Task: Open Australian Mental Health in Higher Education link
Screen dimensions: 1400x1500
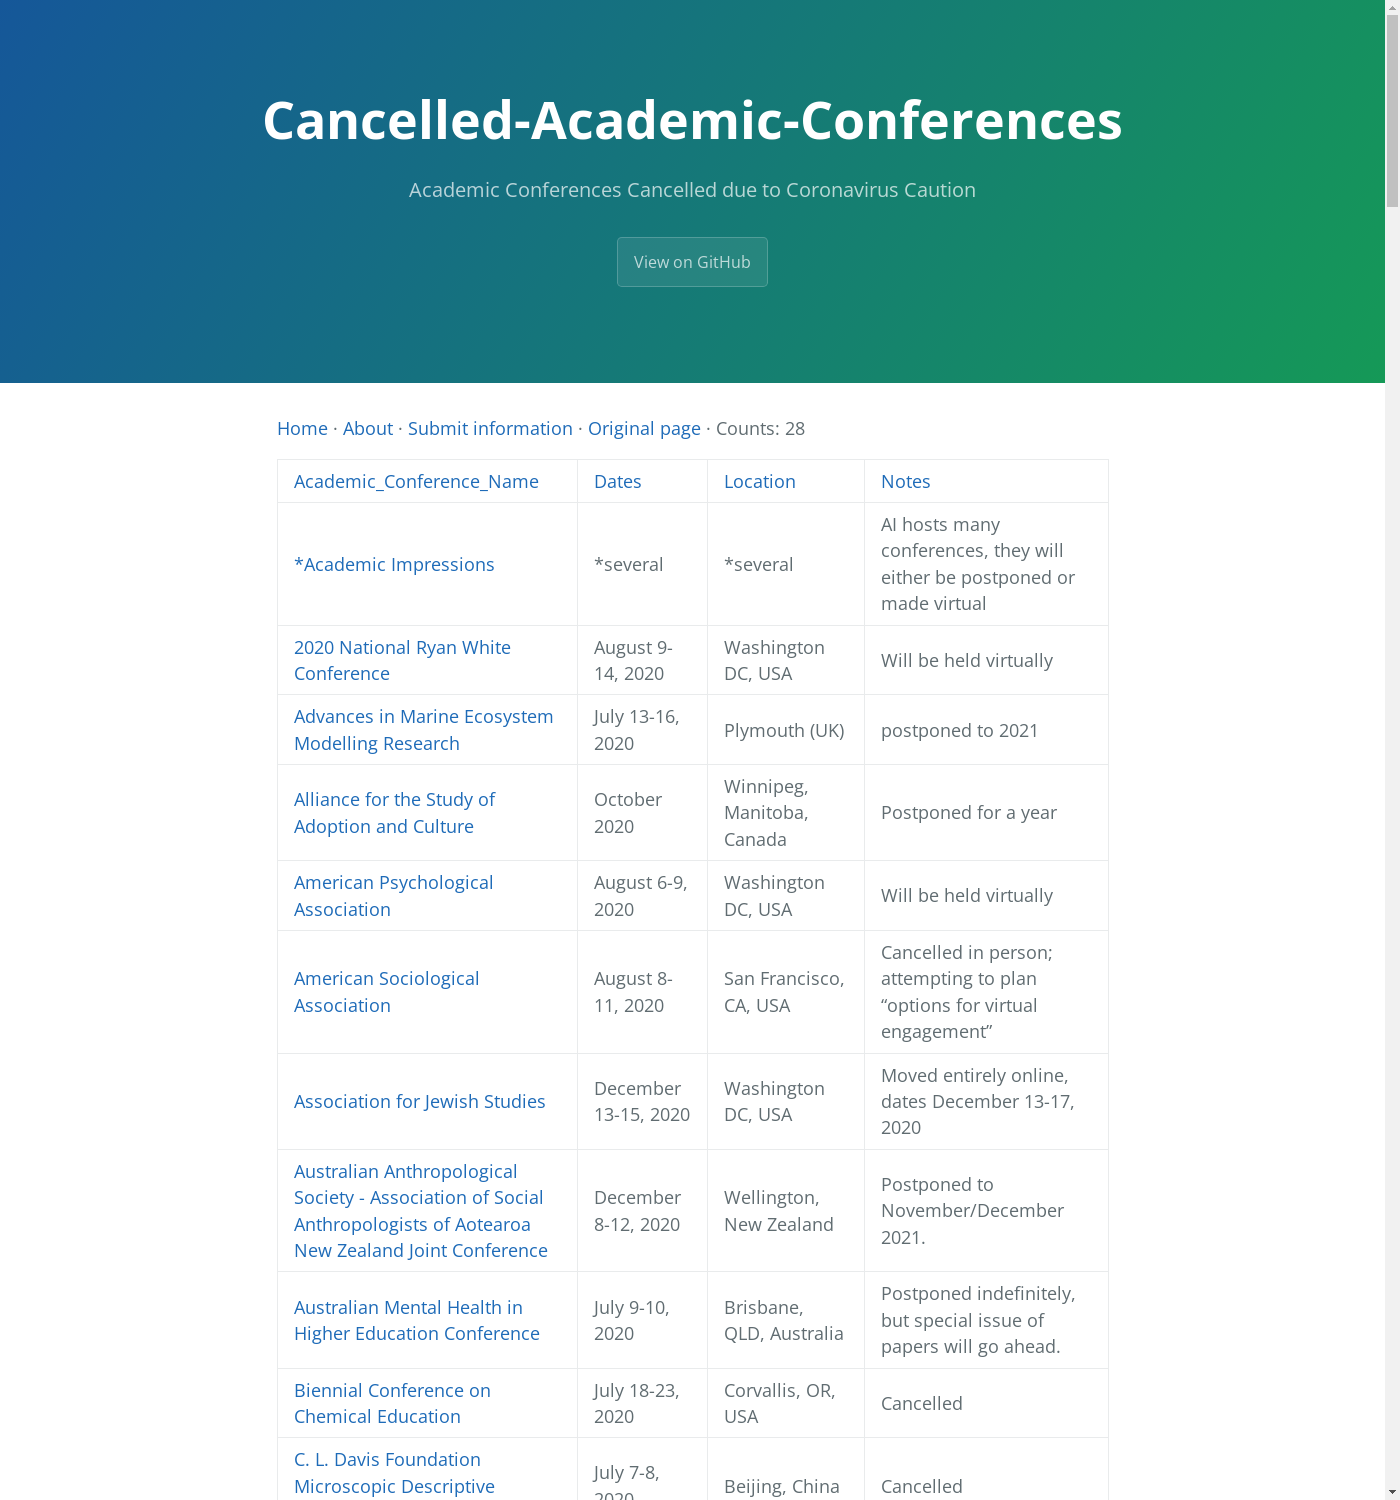Action: click(x=416, y=1320)
